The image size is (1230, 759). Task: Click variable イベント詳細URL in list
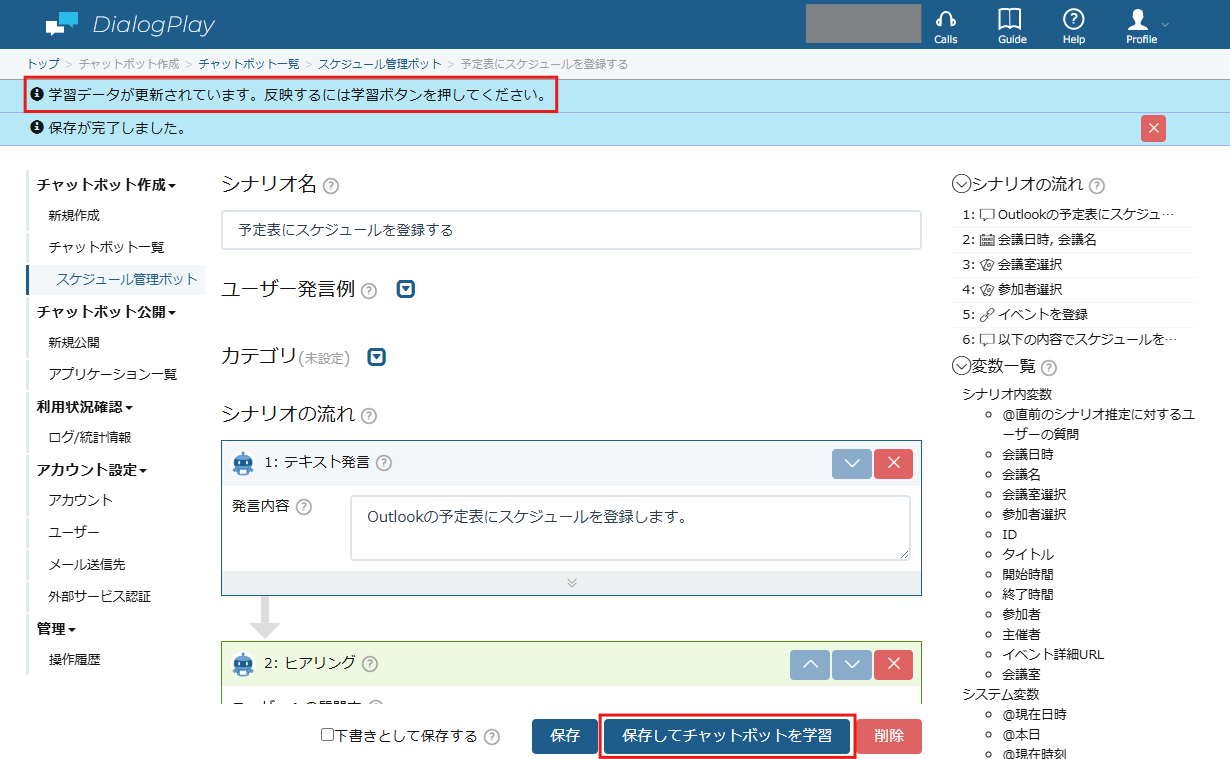coord(1053,654)
